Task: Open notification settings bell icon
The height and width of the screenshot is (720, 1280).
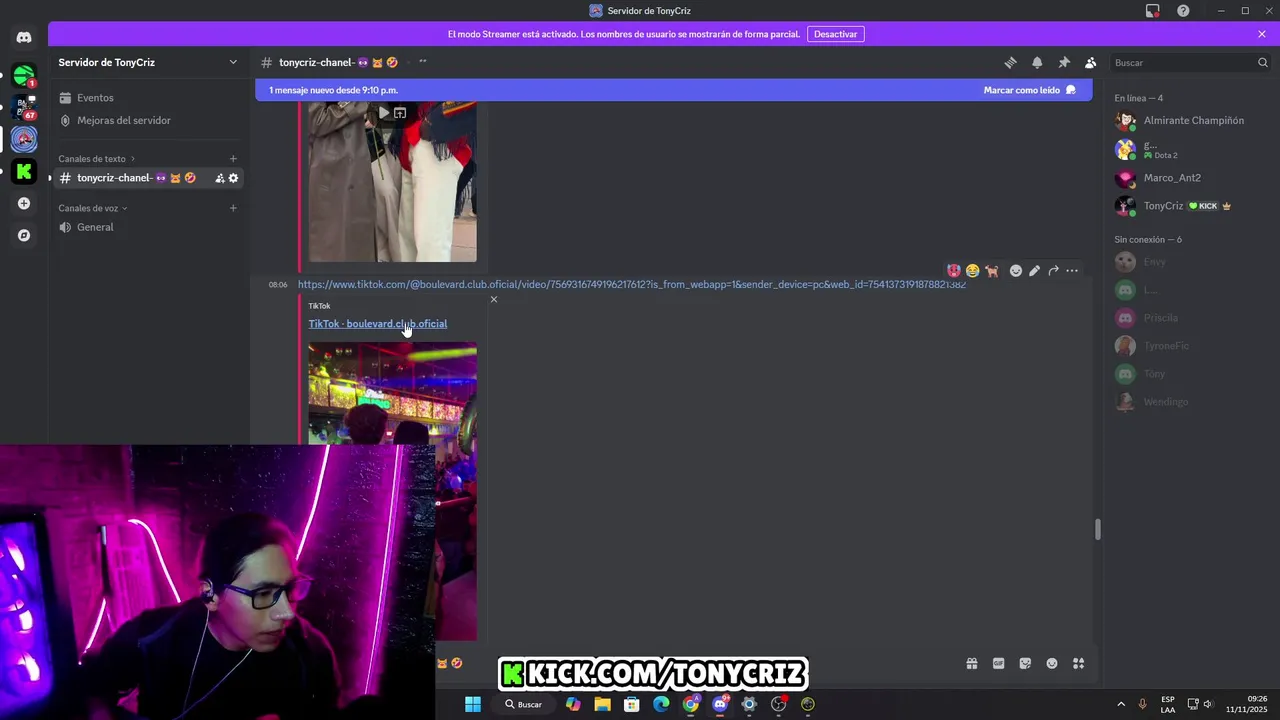Action: tap(1037, 62)
